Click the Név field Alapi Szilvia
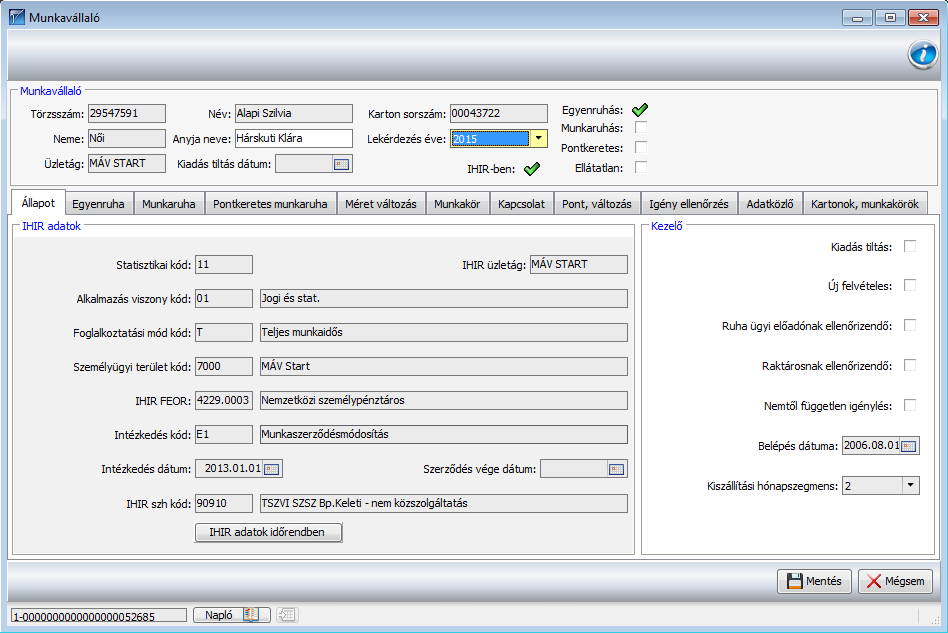Screen dimensions: 948x633 [293, 113]
